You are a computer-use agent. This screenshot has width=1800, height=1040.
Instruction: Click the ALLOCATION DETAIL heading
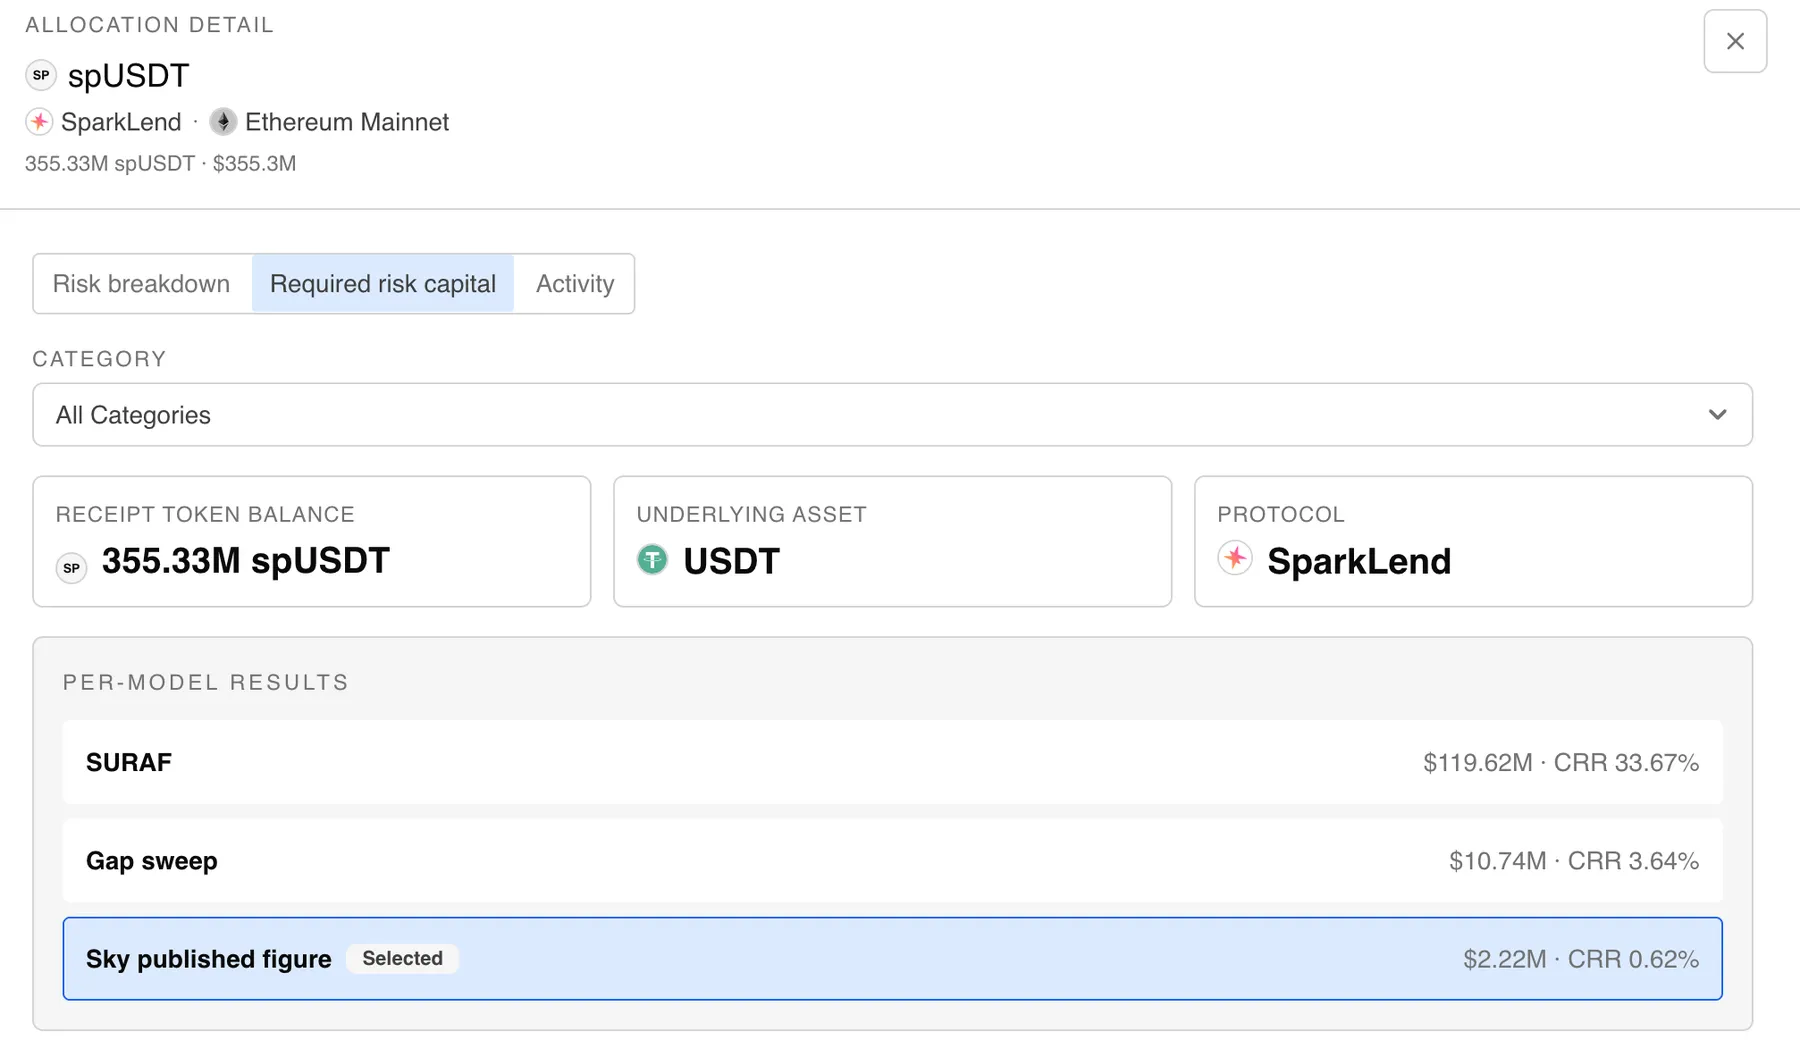click(149, 25)
